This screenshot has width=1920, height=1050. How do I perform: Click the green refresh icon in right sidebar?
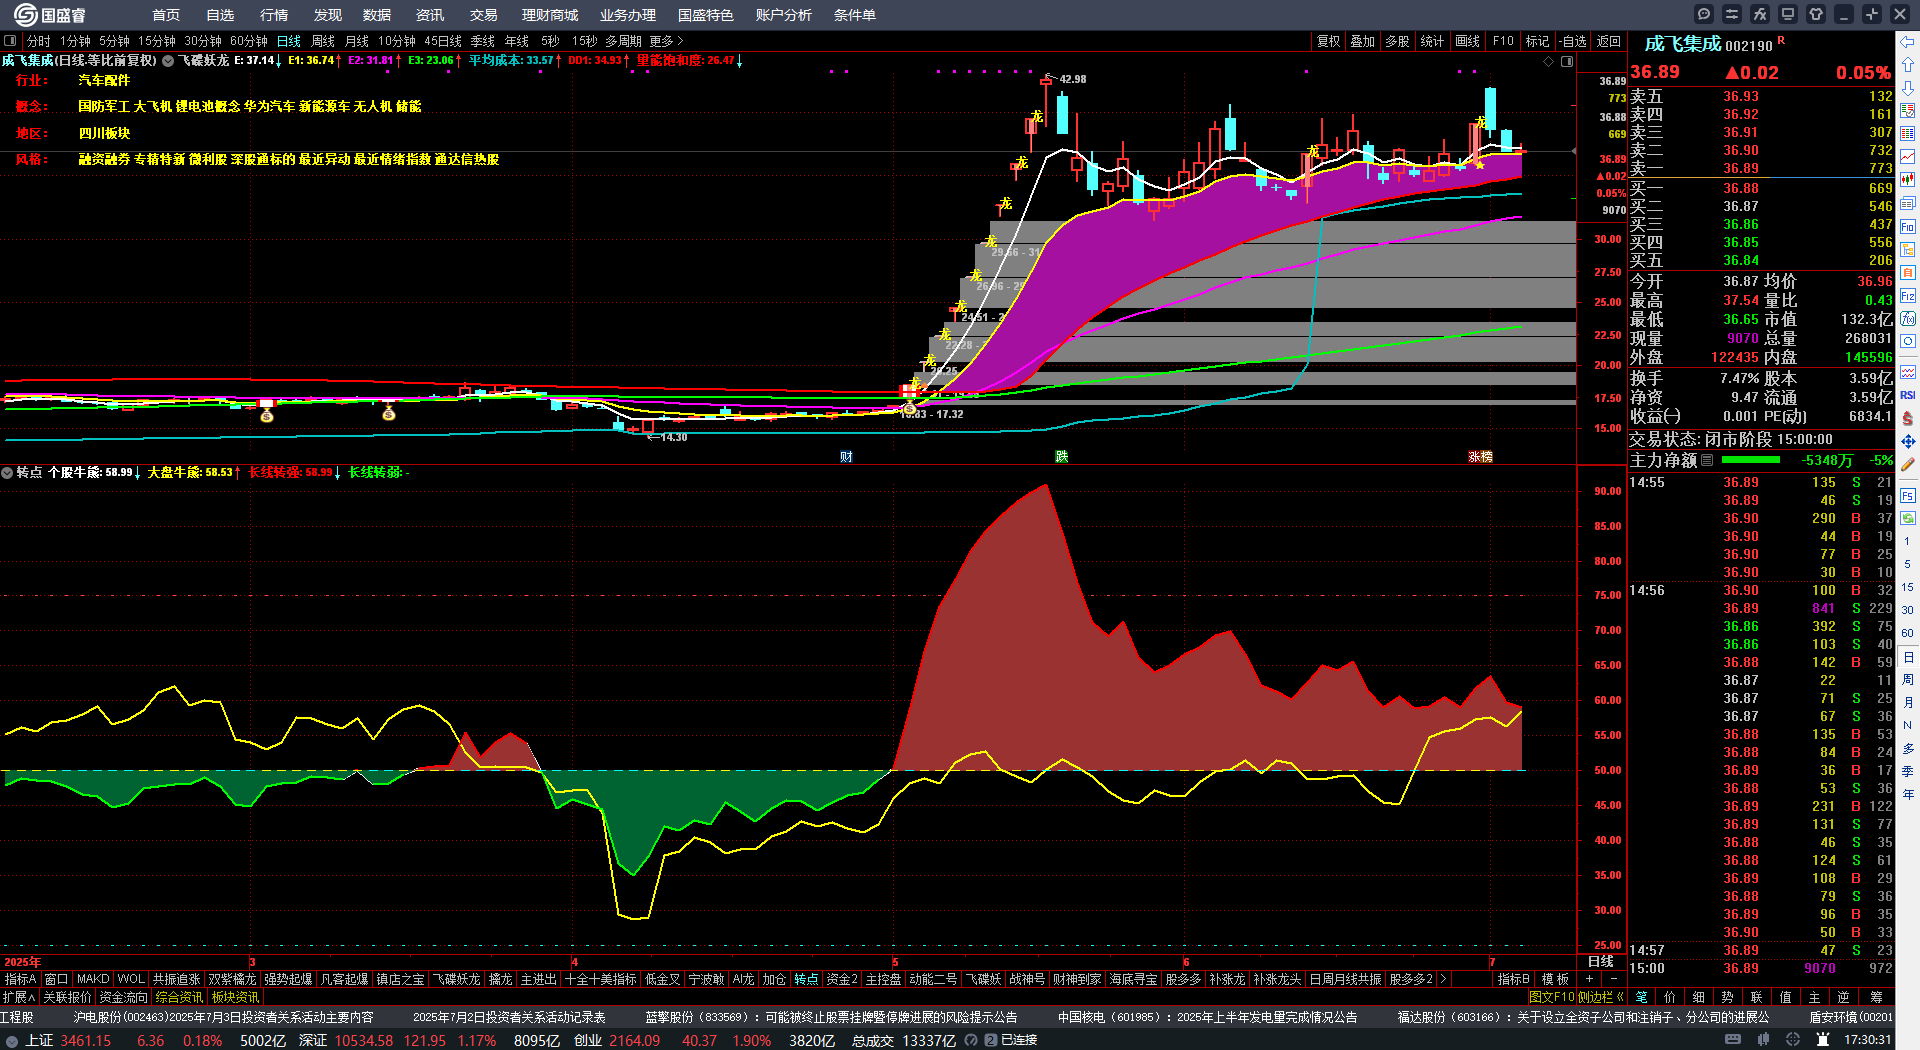tap(1908, 518)
